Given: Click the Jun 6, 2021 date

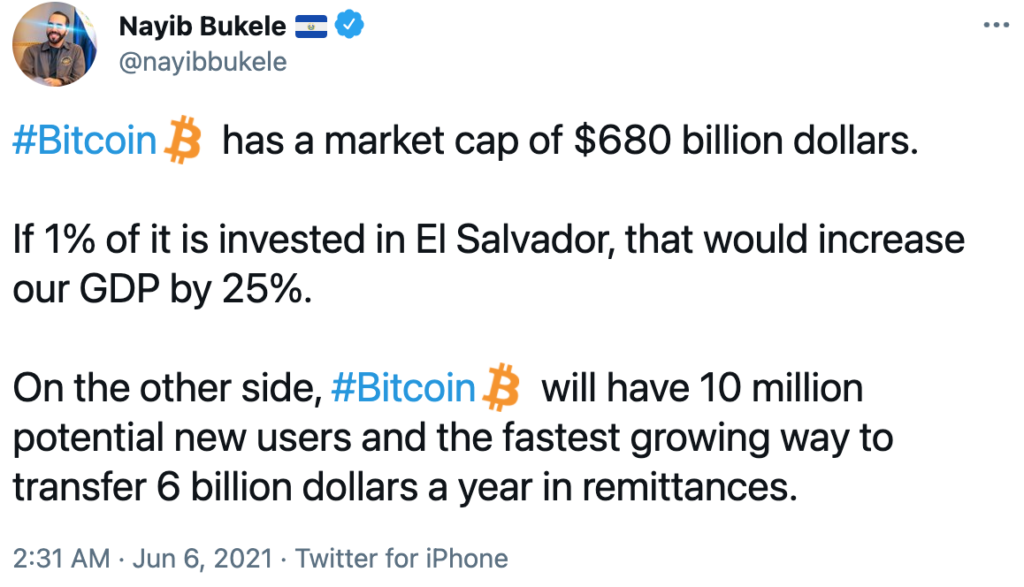Looking at the screenshot, I should click(x=202, y=559).
